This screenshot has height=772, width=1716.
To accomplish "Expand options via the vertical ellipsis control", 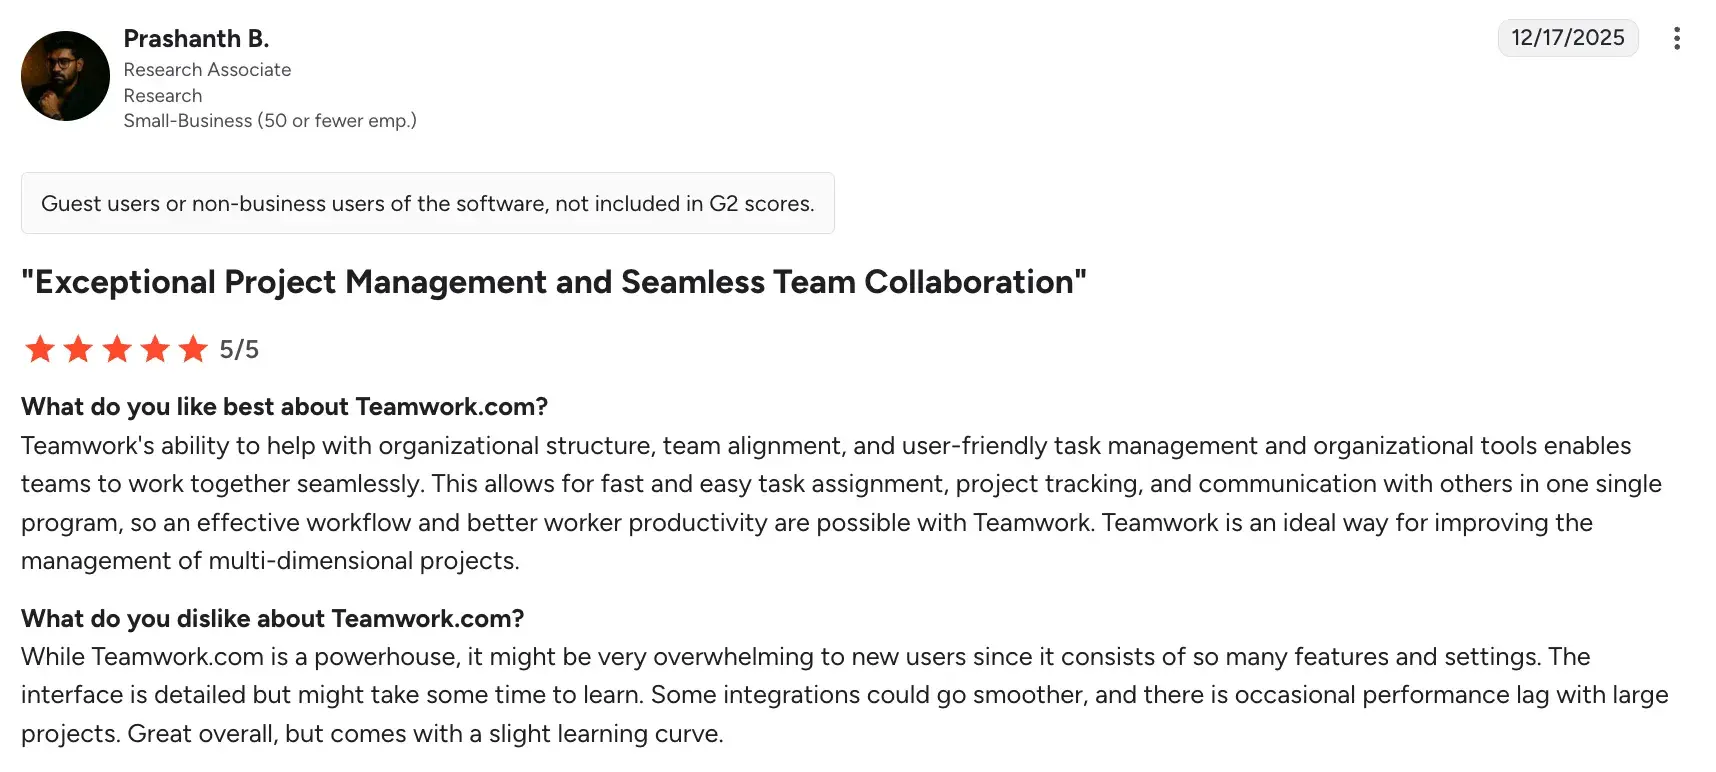I will point(1677,38).
